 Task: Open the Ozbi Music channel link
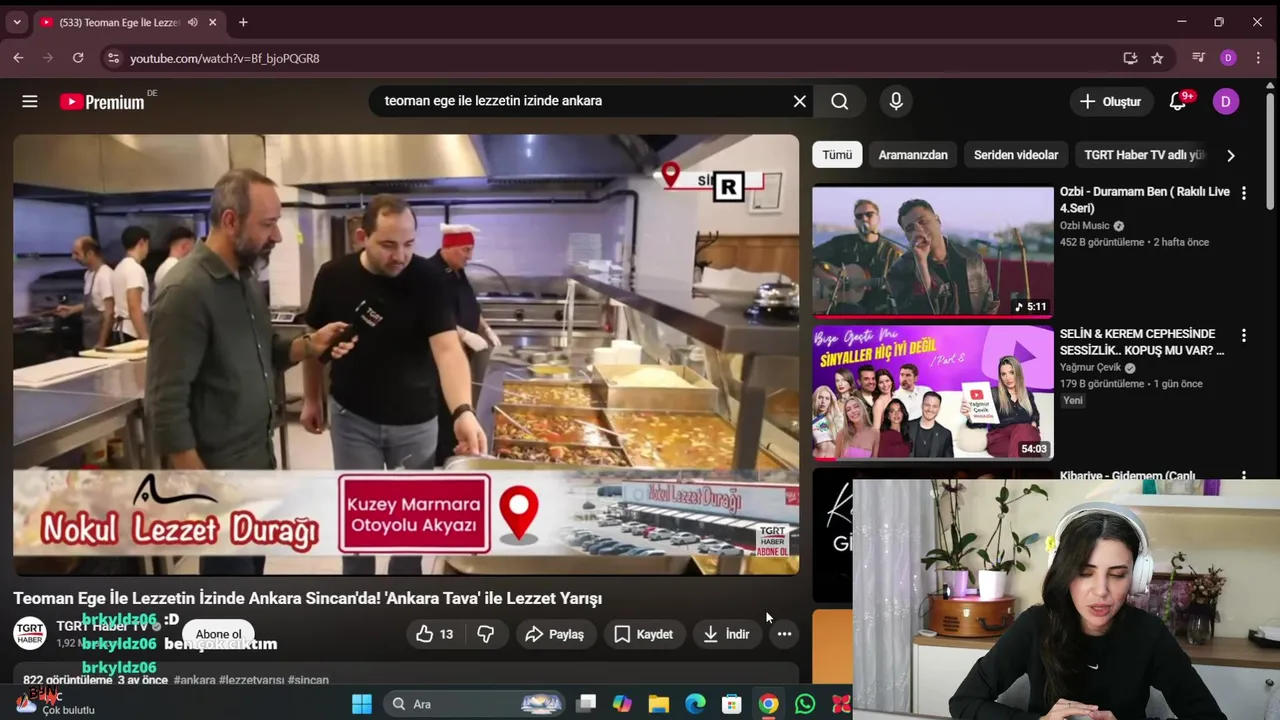pos(1085,226)
